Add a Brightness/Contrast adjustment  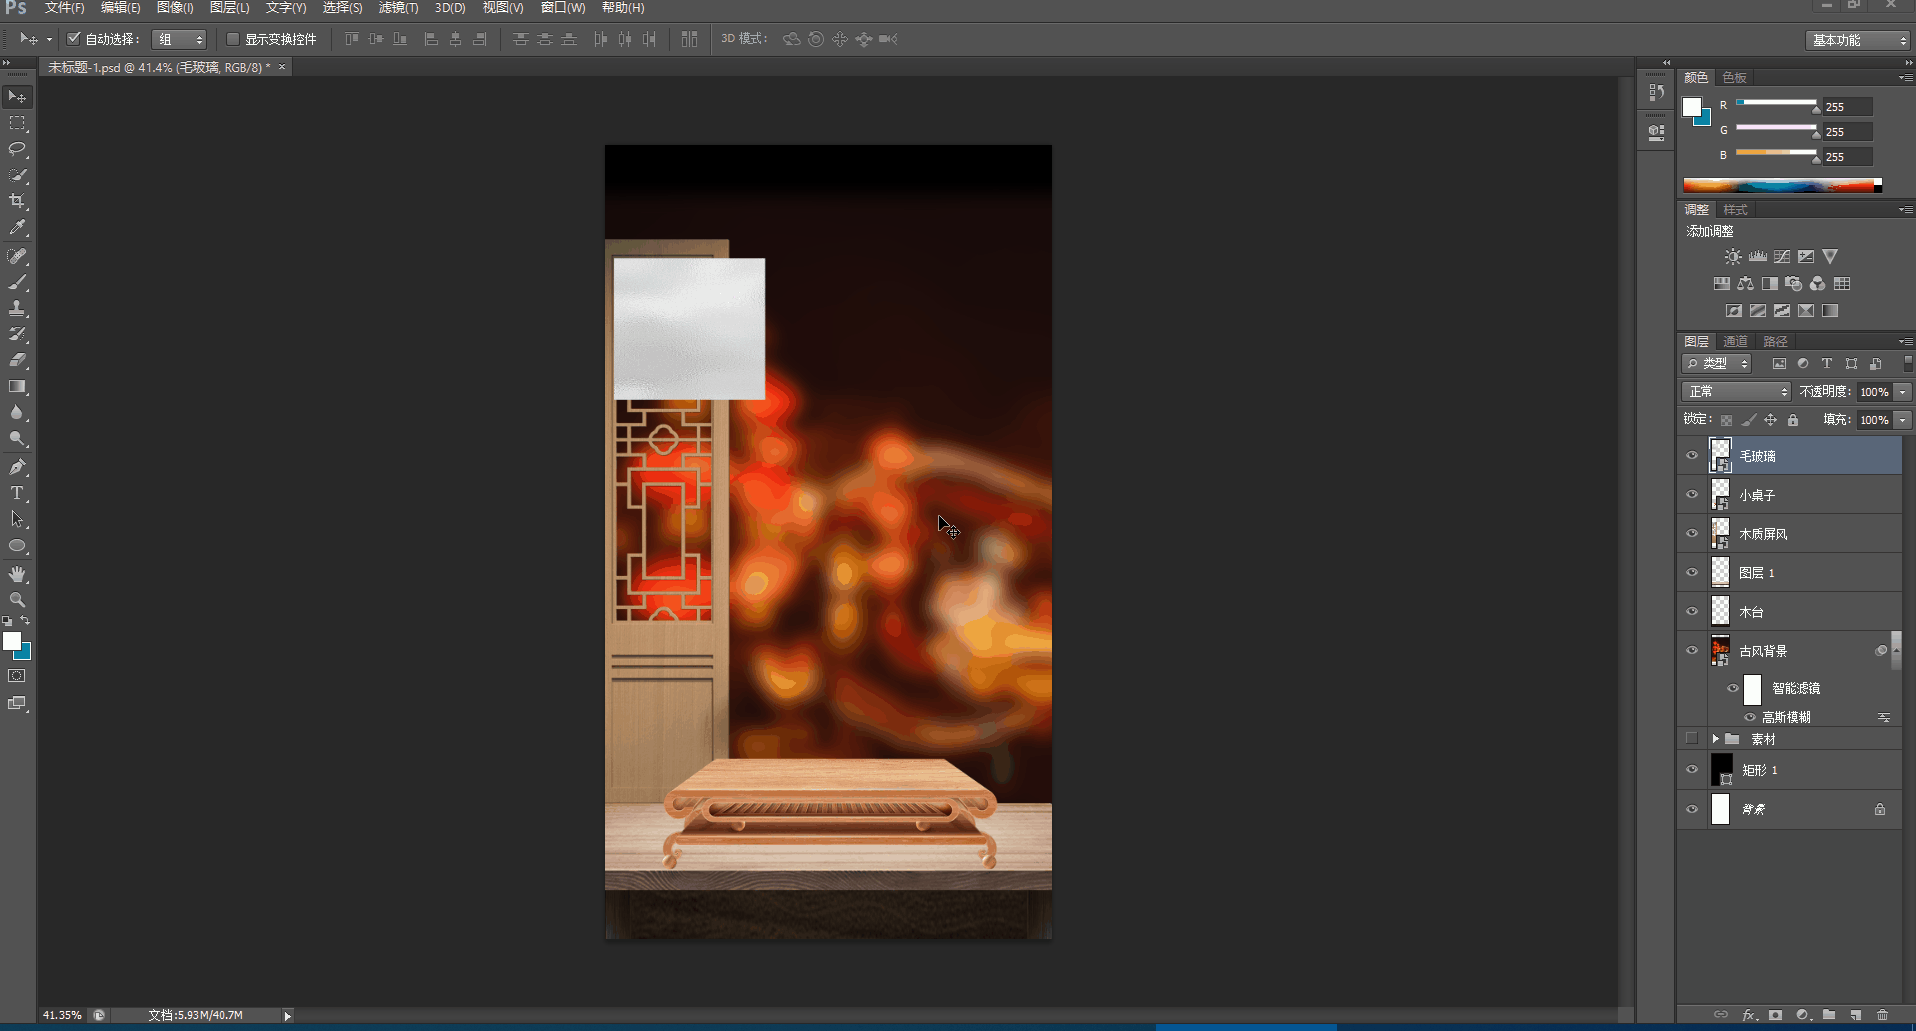pyautogui.click(x=1733, y=257)
